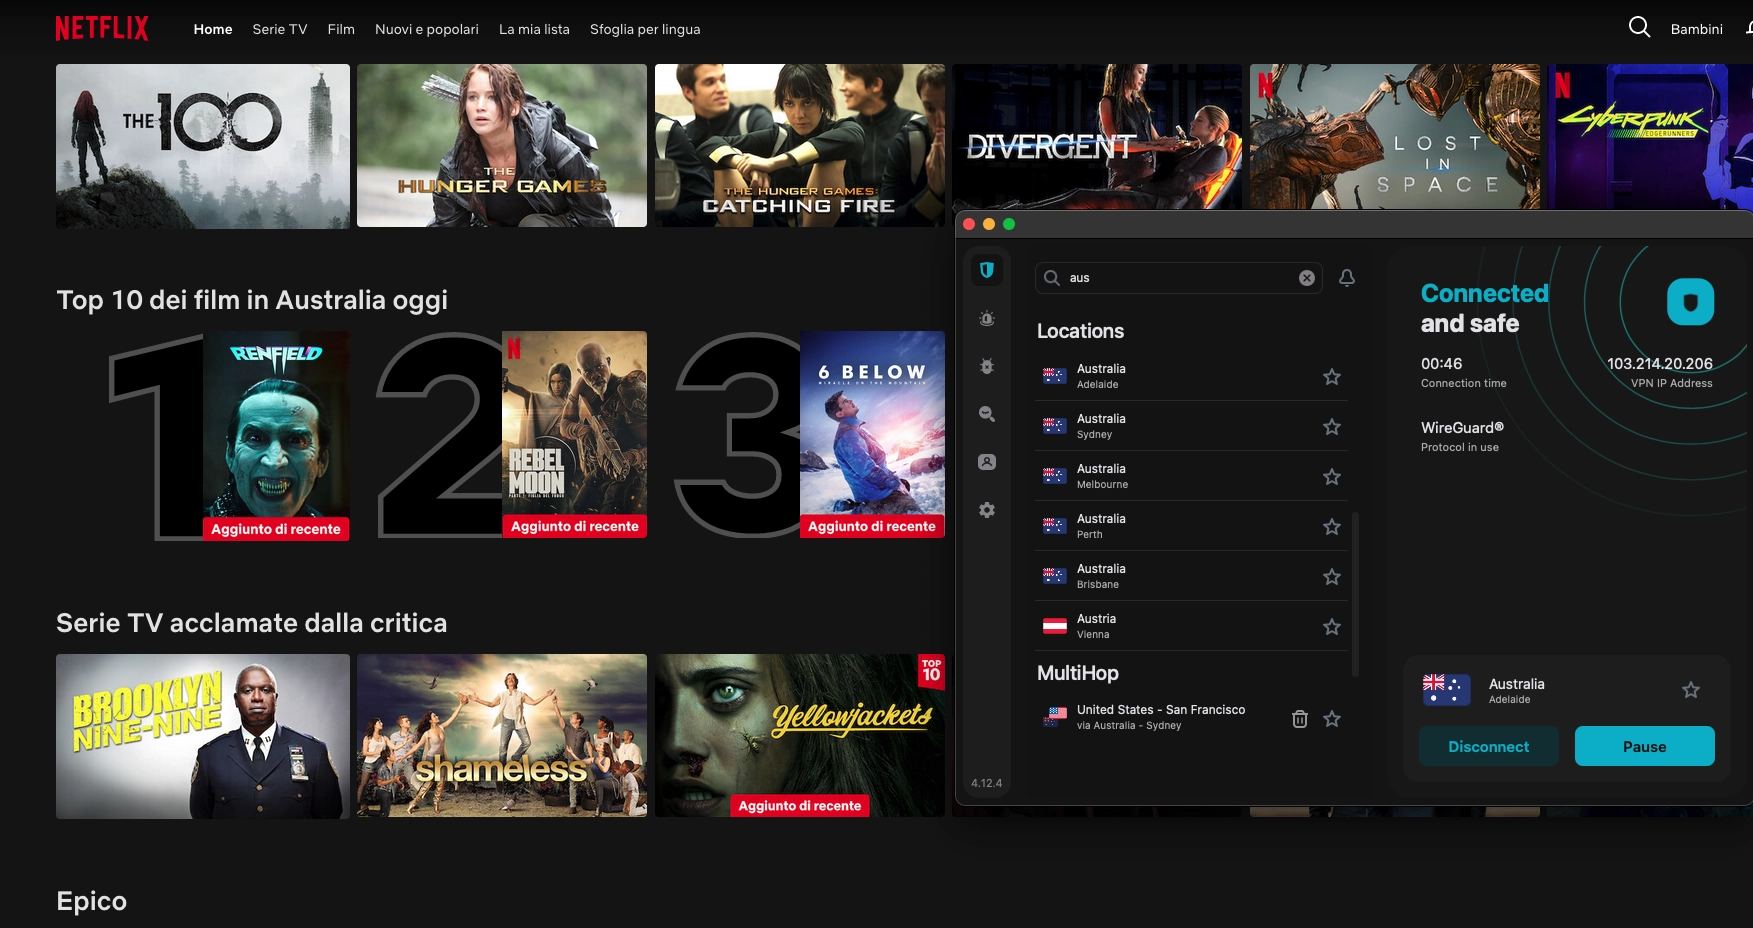Image resolution: width=1753 pixels, height=928 pixels.
Task: Click 'Serie TV acclamate dalla critica' heading
Action: pyautogui.click(x=252, y=623)
